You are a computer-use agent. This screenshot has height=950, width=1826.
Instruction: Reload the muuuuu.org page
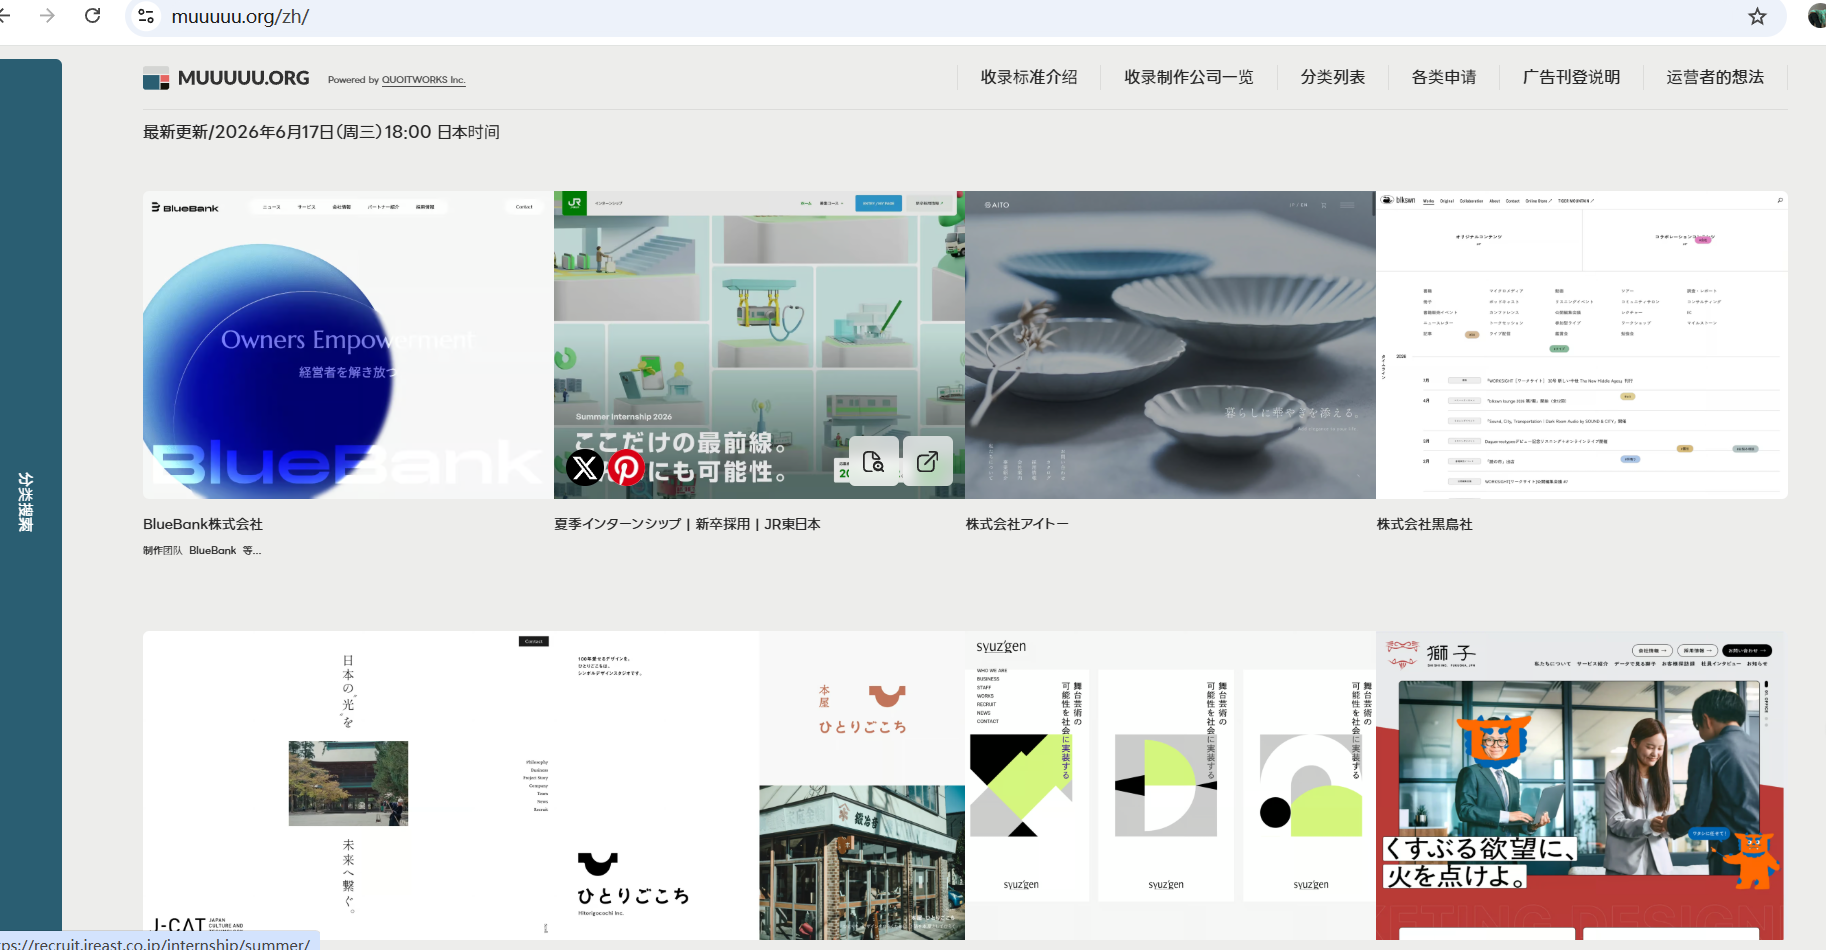[x=93, y=16]
